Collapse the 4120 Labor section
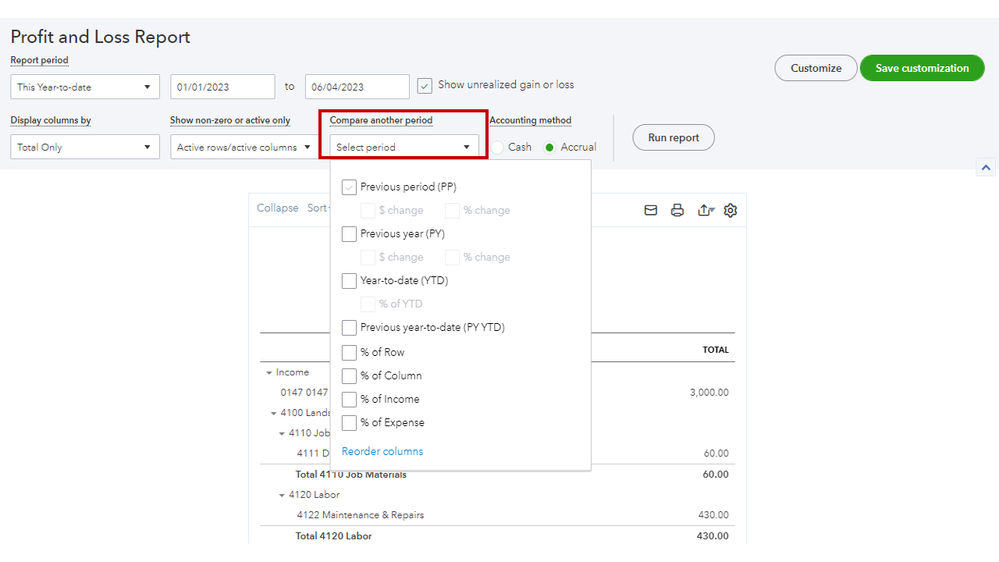Viewport: 999px width, 562px height. pyautogui.click(x=282, y=495)
